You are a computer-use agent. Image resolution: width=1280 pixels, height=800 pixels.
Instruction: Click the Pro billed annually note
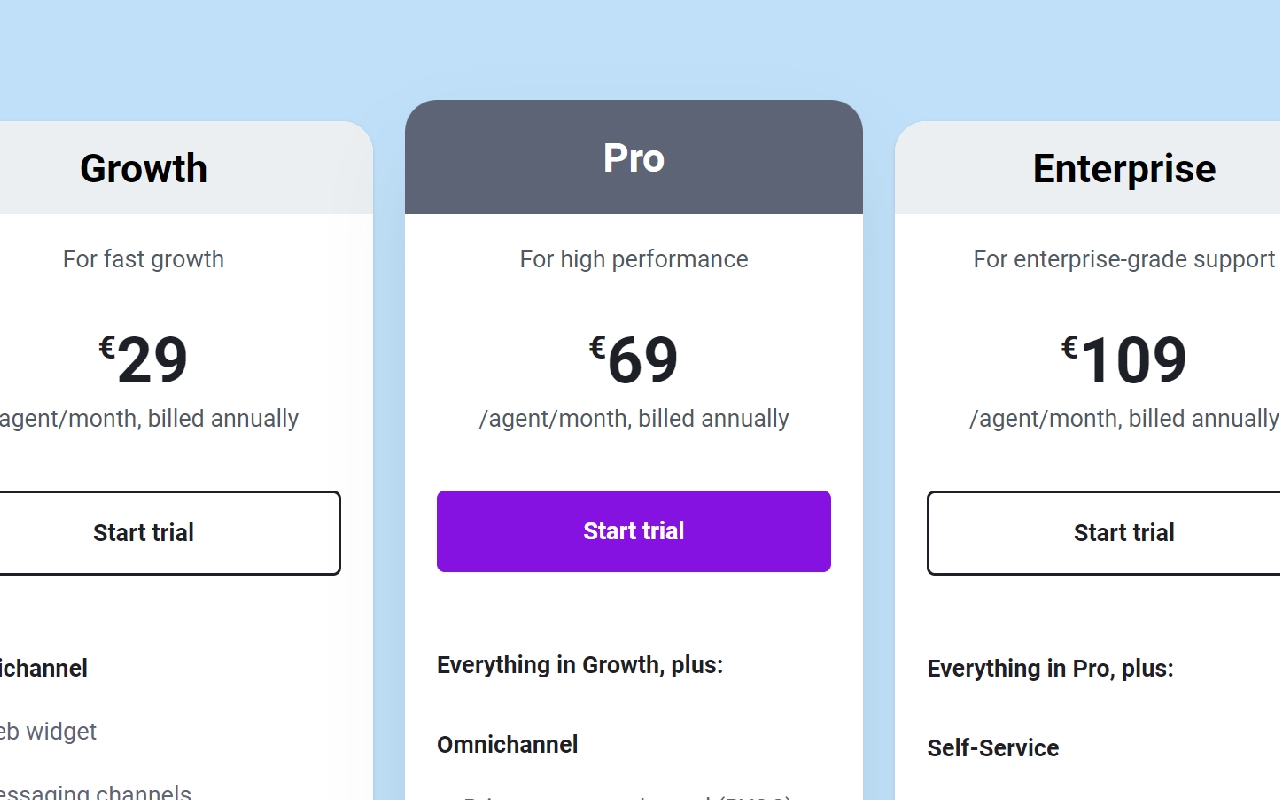pos(634,418)
